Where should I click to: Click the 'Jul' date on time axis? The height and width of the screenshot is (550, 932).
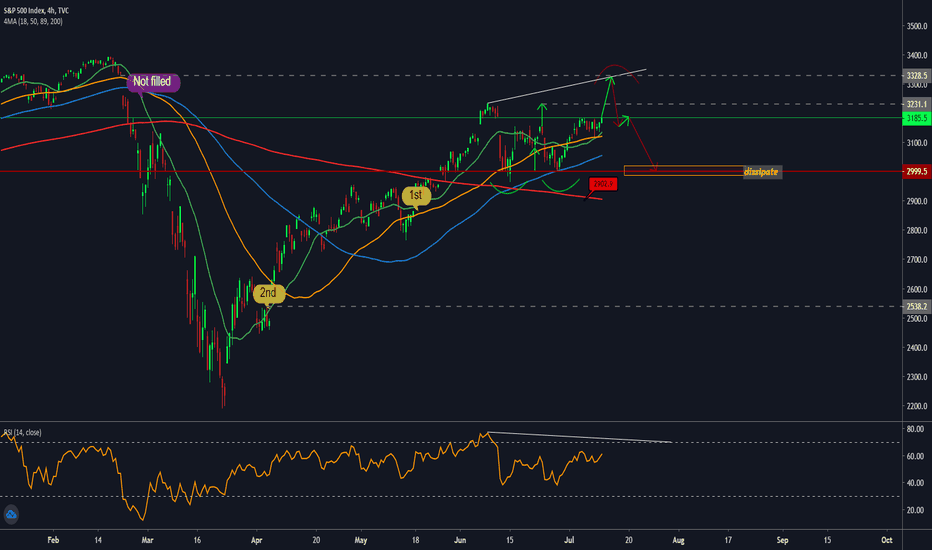pos(569,540)
